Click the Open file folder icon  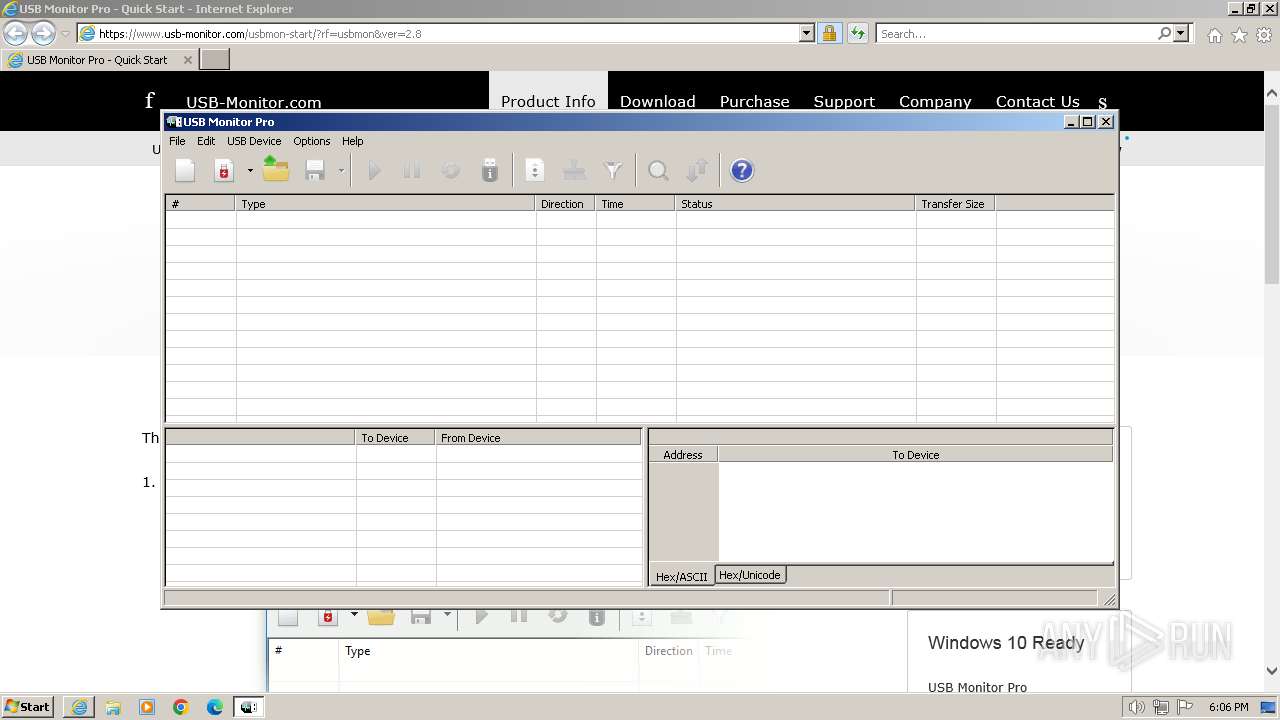coord(276,171)
